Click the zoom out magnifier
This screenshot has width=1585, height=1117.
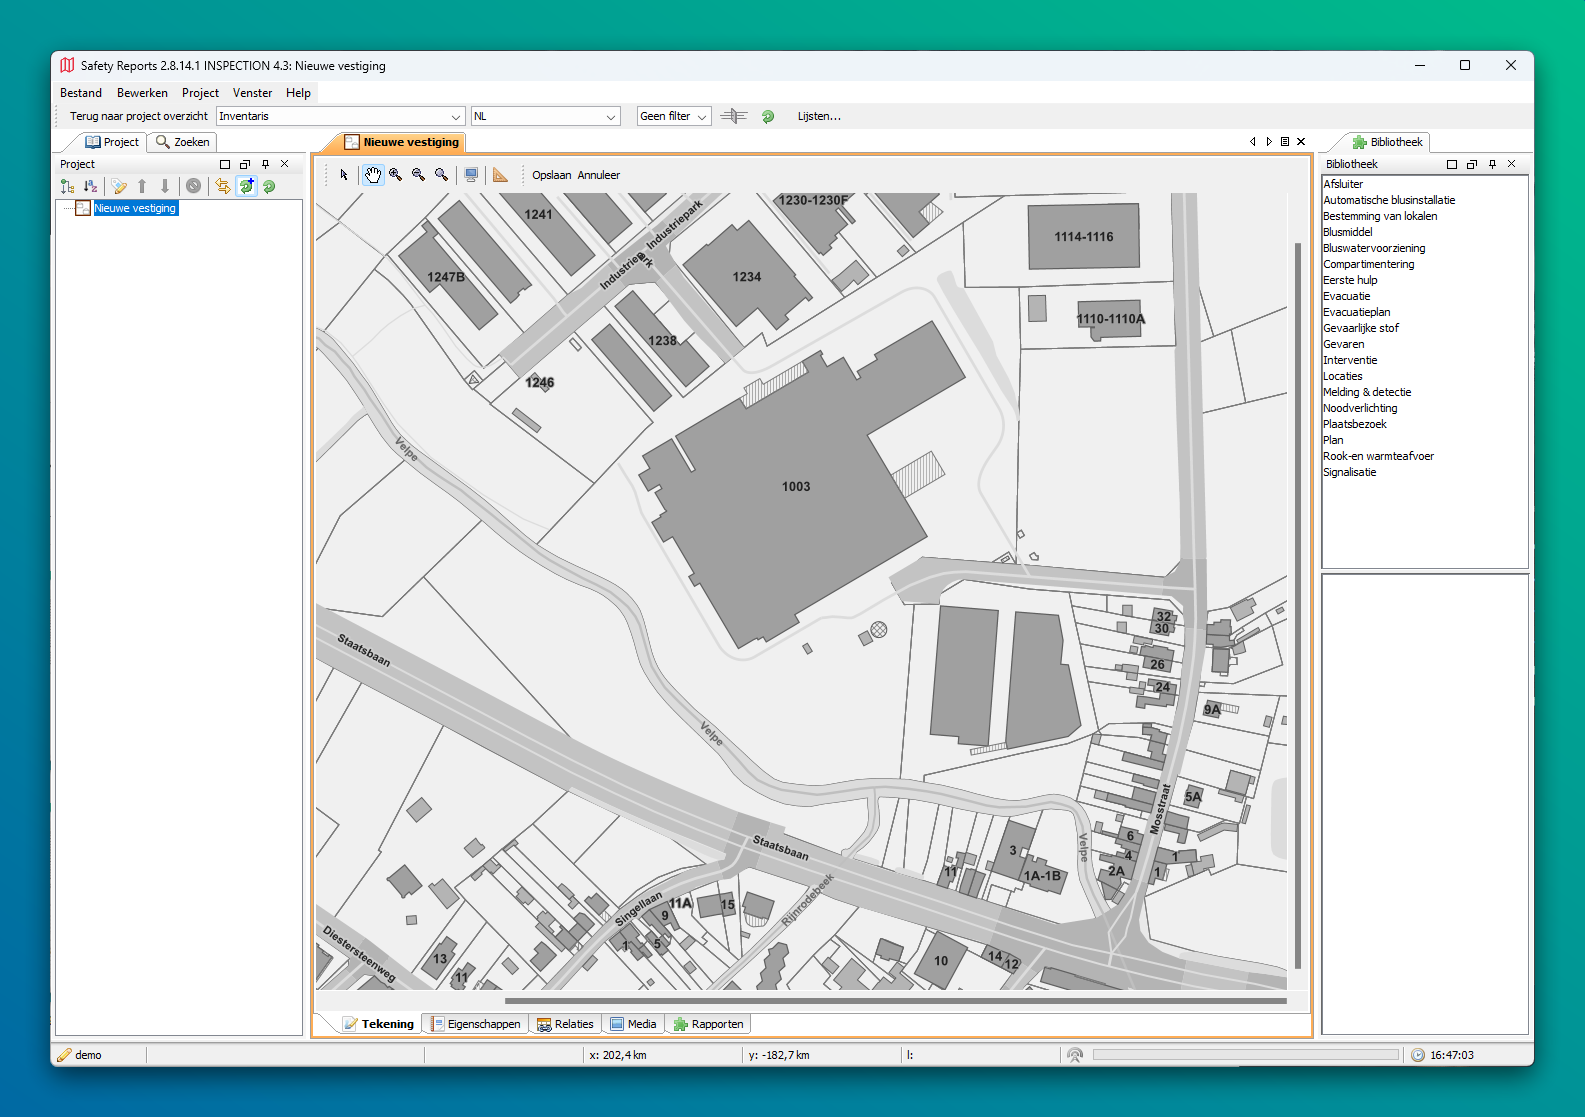tap(418, 175)
